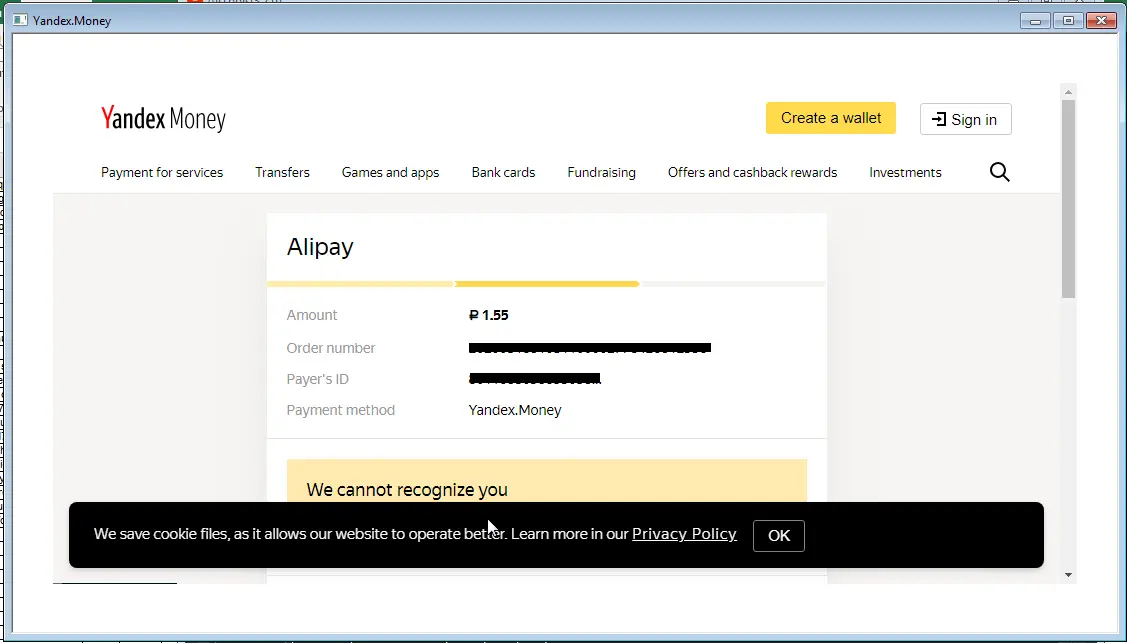The width and height of the screenshot is (1127, 643).
Task: Open Payment for services menu
Action: [162, 172]
